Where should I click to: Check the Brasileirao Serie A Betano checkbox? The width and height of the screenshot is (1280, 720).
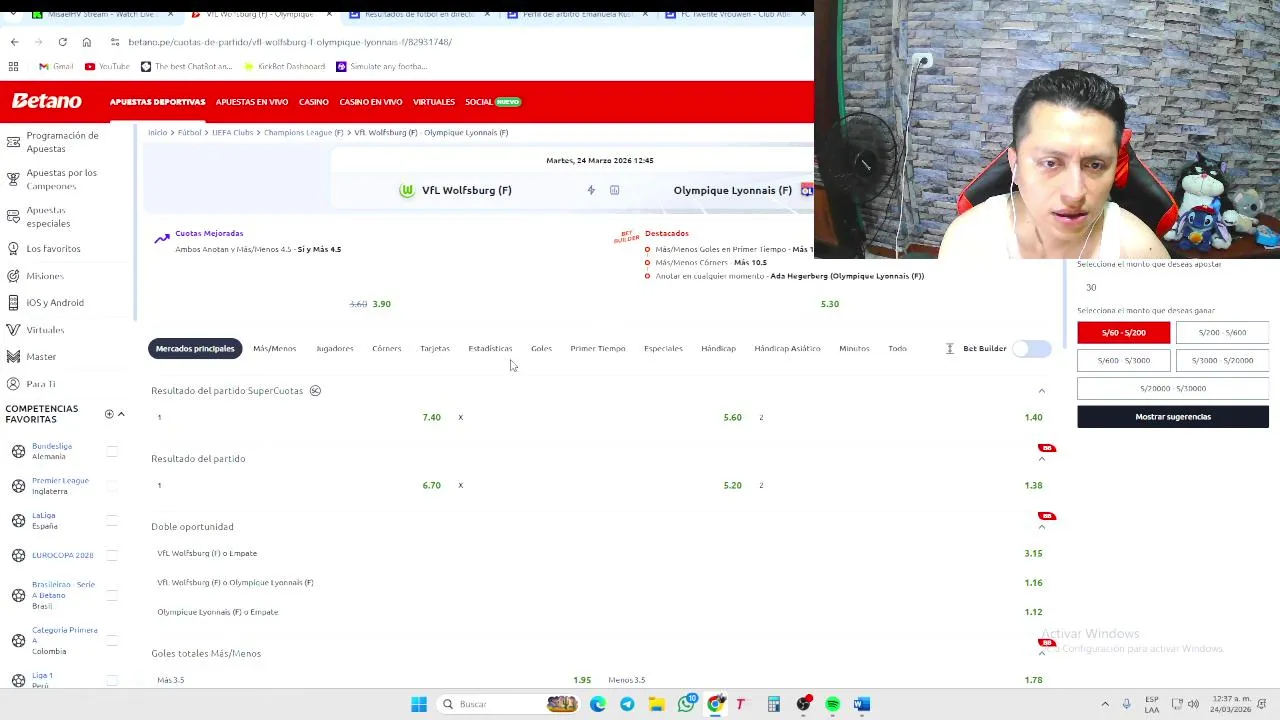click(x=112, y=595)
